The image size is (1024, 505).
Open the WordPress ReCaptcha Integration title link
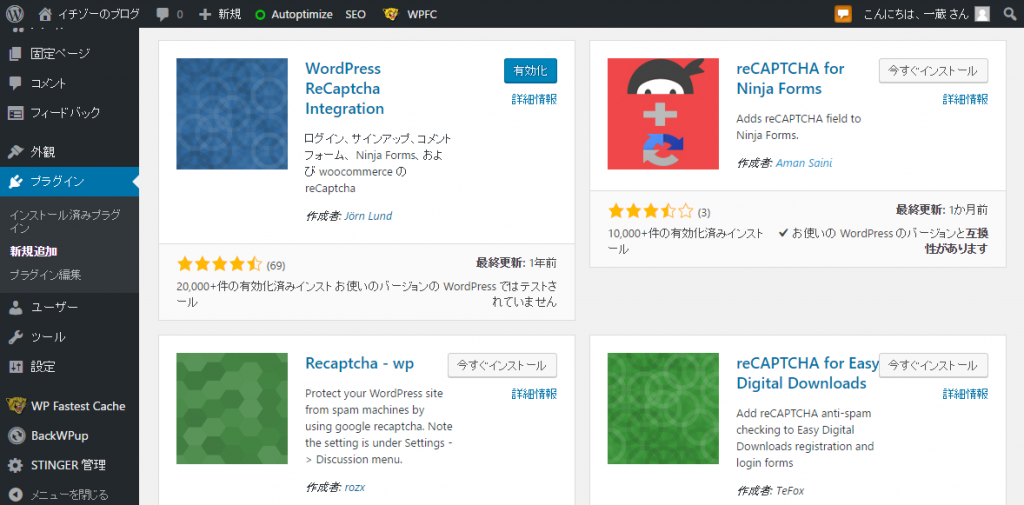344,88
